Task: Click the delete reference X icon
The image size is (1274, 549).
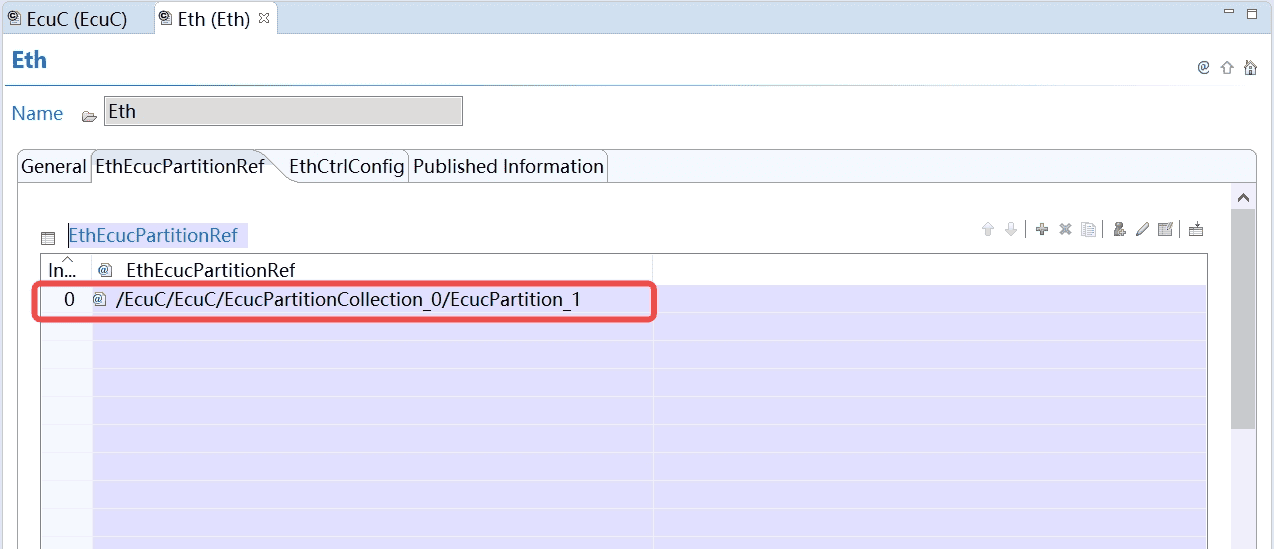Action: tap(1065, 229)
